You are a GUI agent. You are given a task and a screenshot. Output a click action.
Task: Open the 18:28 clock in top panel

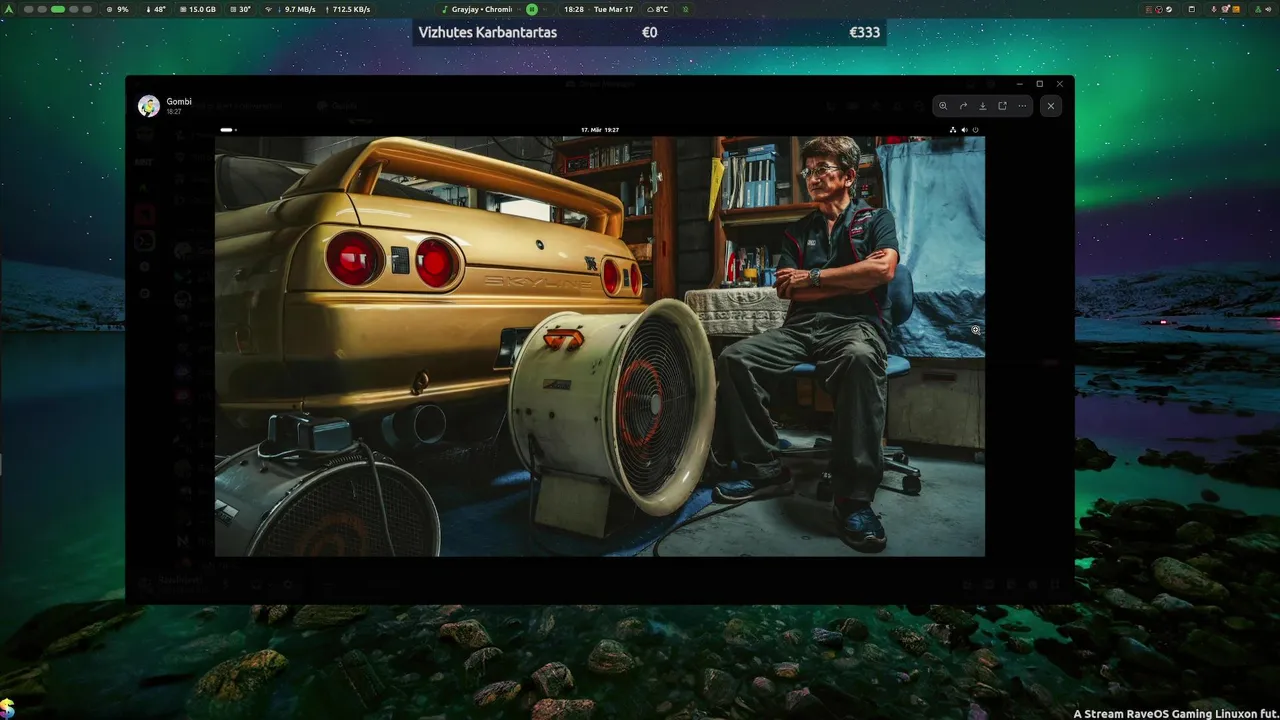click(x=574, y=9)
